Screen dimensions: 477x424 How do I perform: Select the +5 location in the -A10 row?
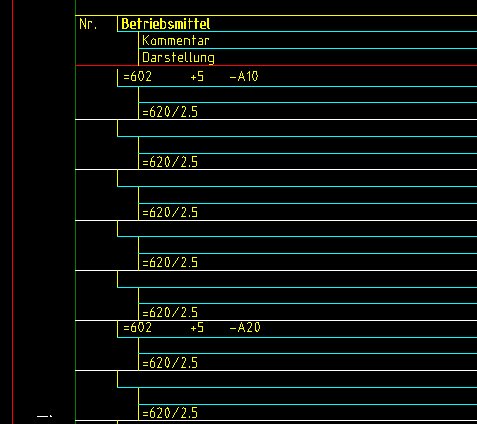point(197,77)
